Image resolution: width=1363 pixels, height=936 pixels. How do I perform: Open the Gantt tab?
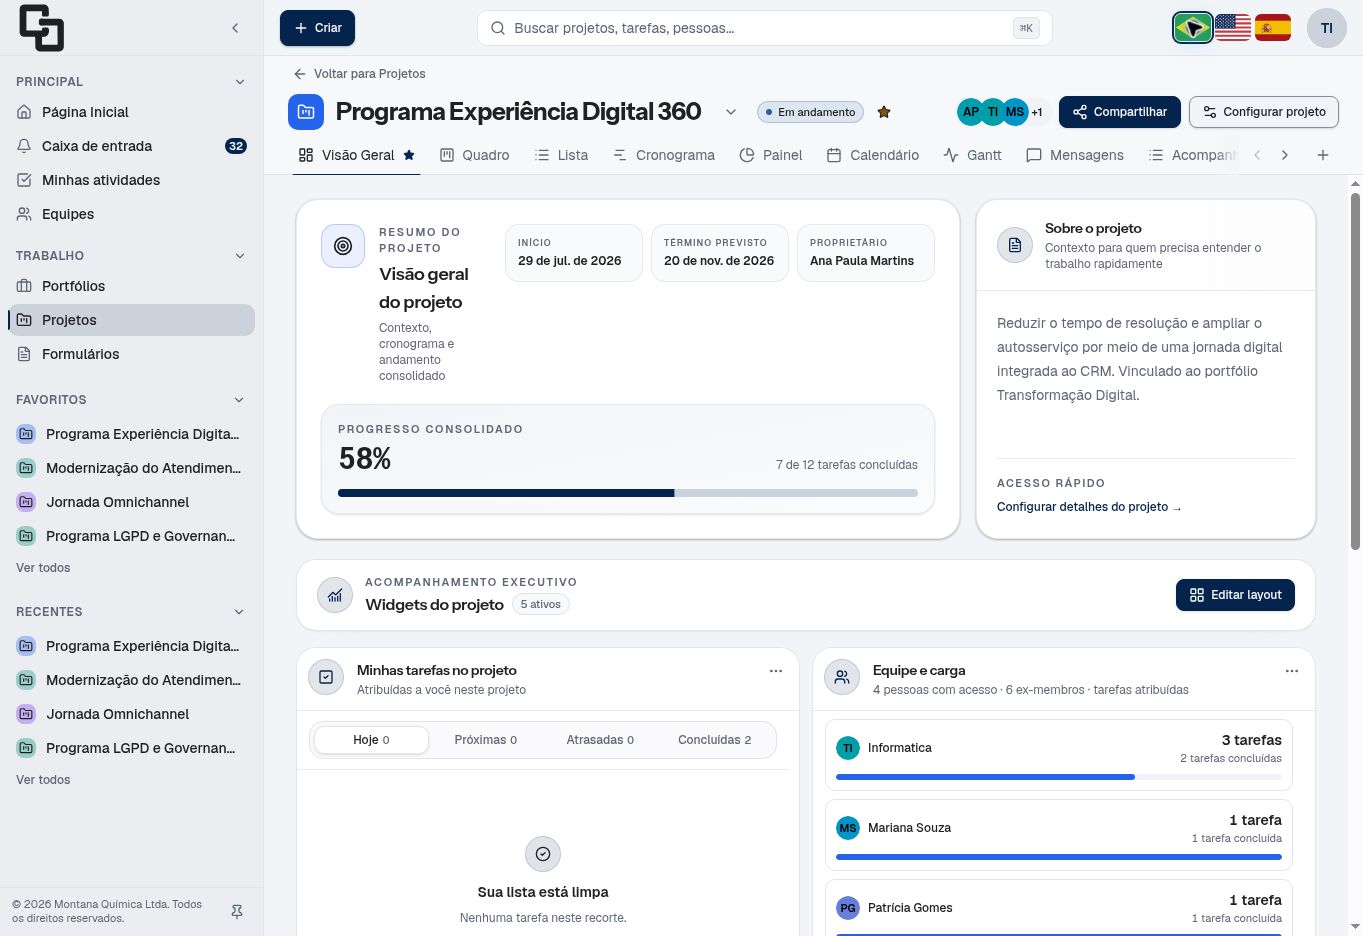pos(972,155)
